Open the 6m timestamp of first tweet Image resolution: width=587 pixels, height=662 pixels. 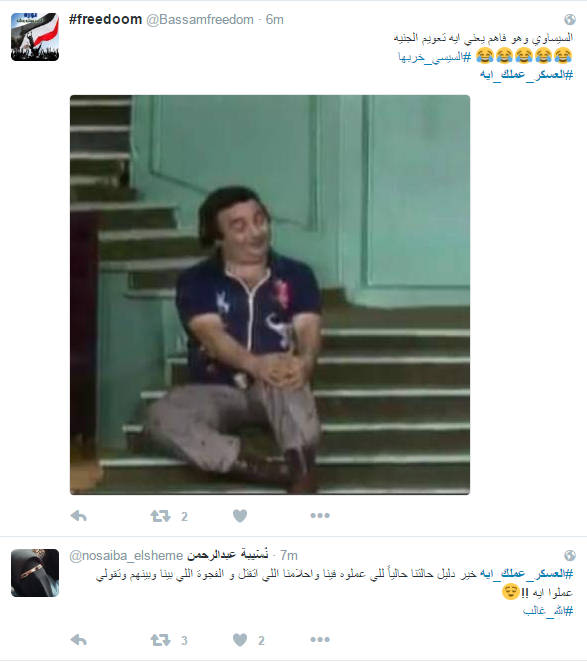[274, 20]
